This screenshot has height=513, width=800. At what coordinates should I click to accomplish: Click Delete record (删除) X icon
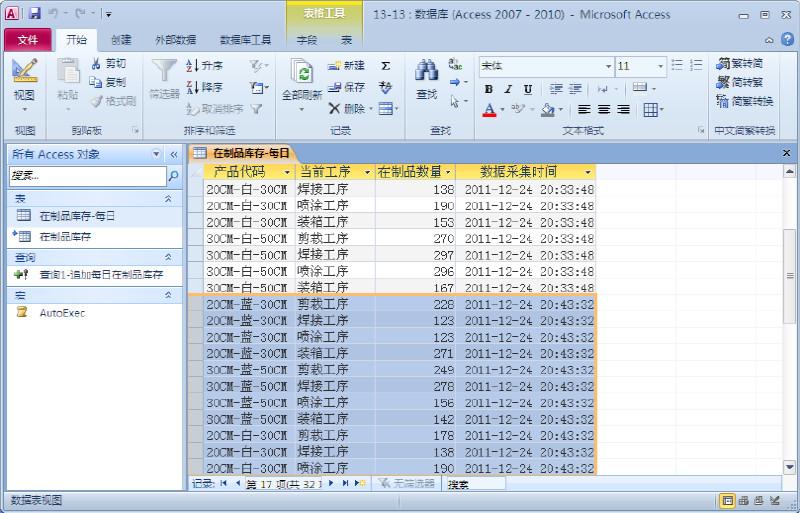click(x=334, y=108)
